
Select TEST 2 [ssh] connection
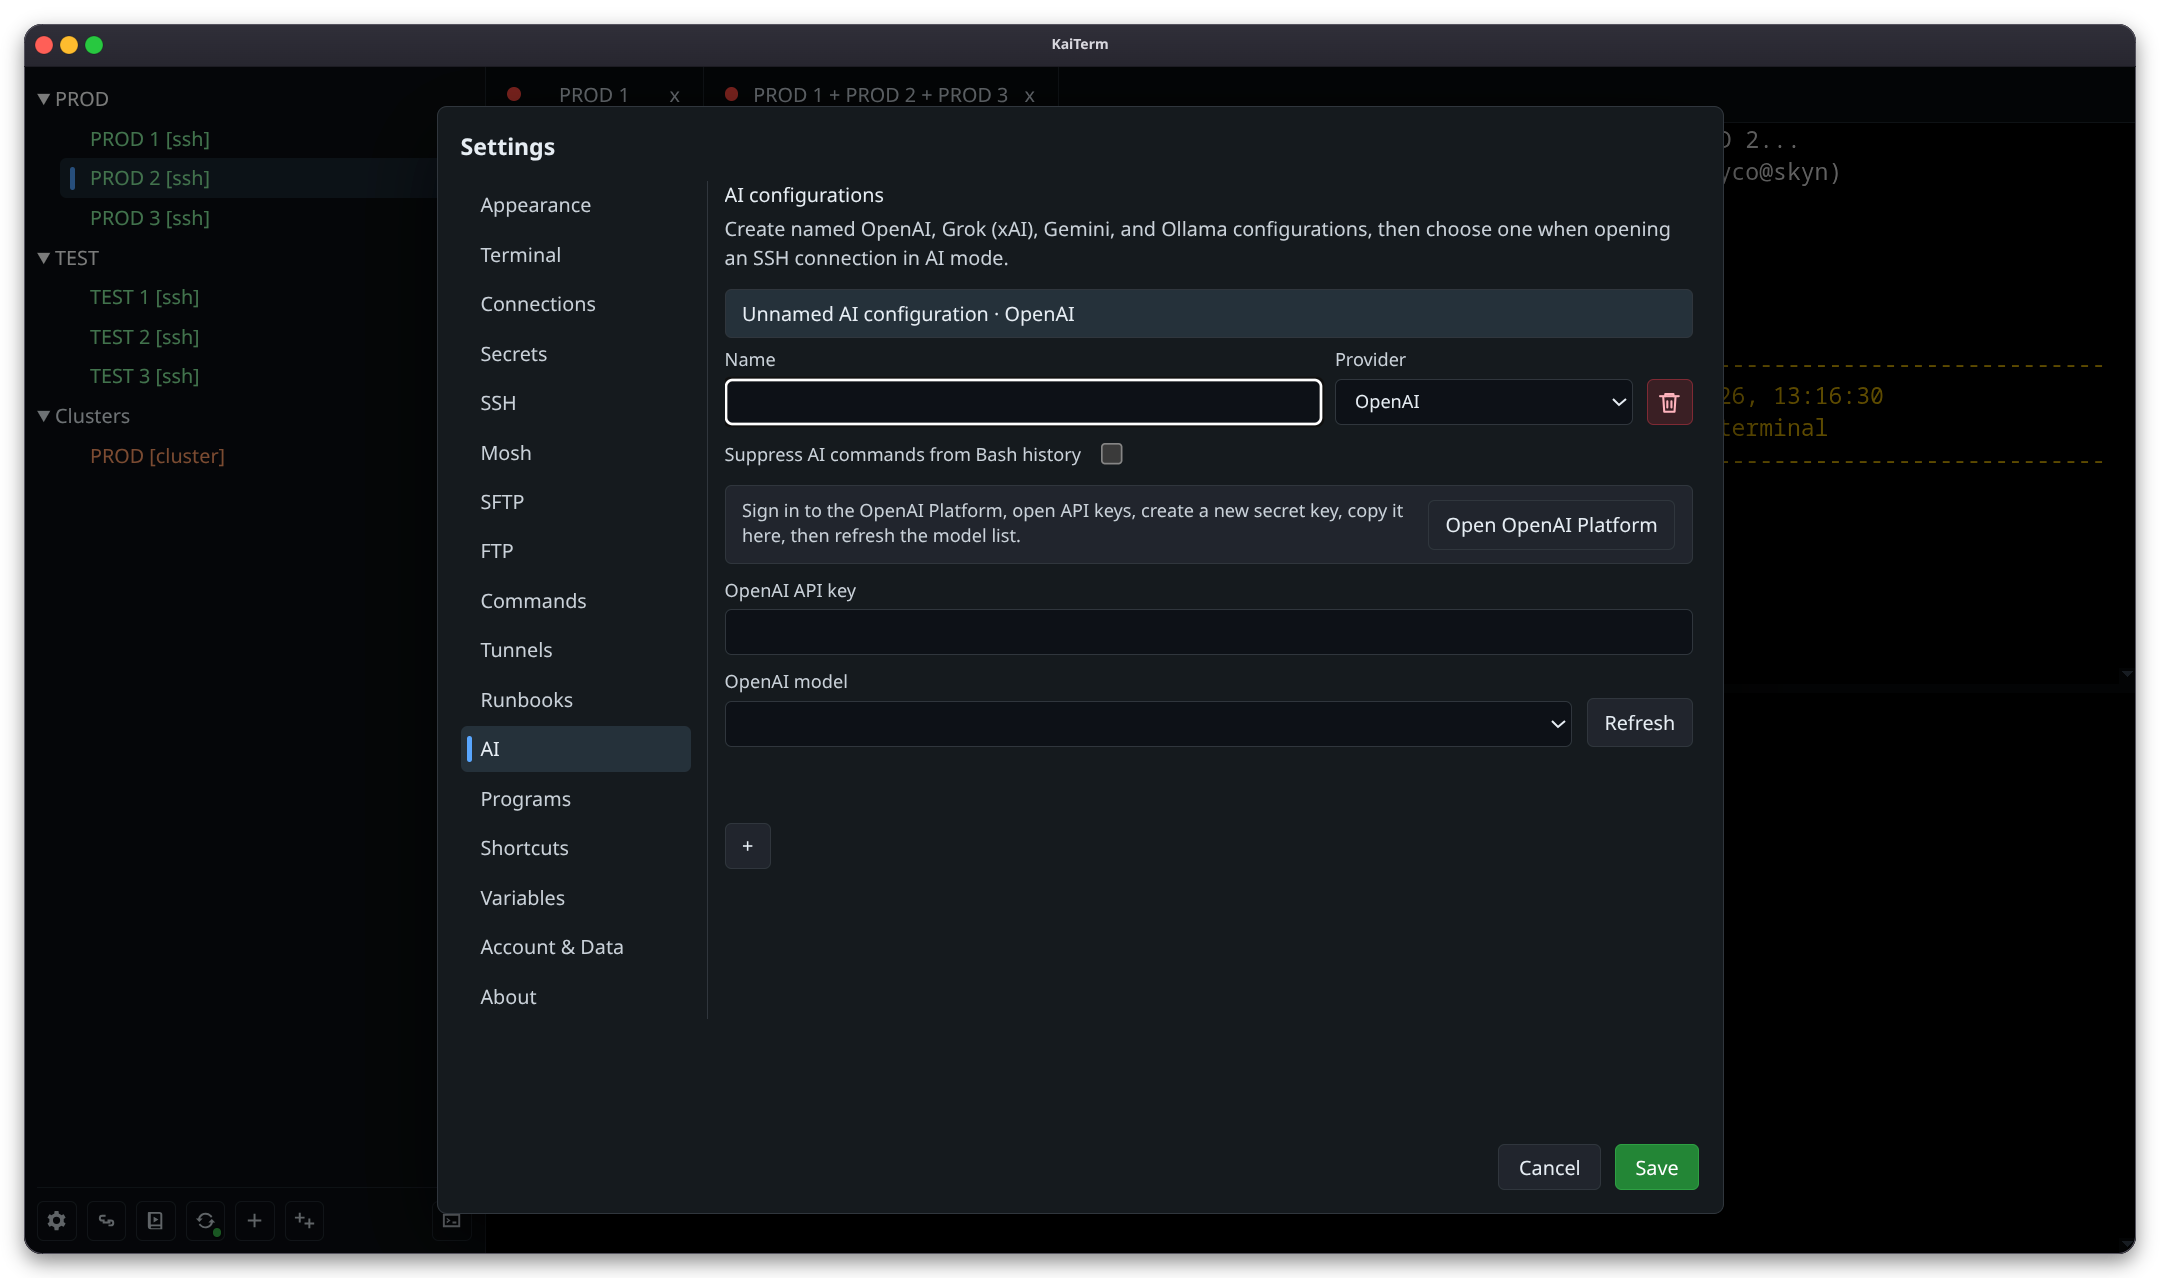point(145,337)
